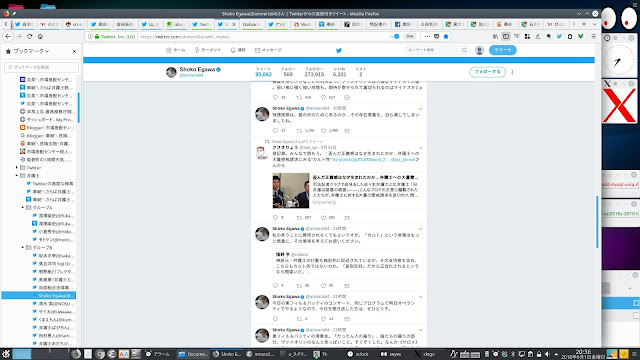Open the list-all-tabs dropdown arrow

pos(594,24)
